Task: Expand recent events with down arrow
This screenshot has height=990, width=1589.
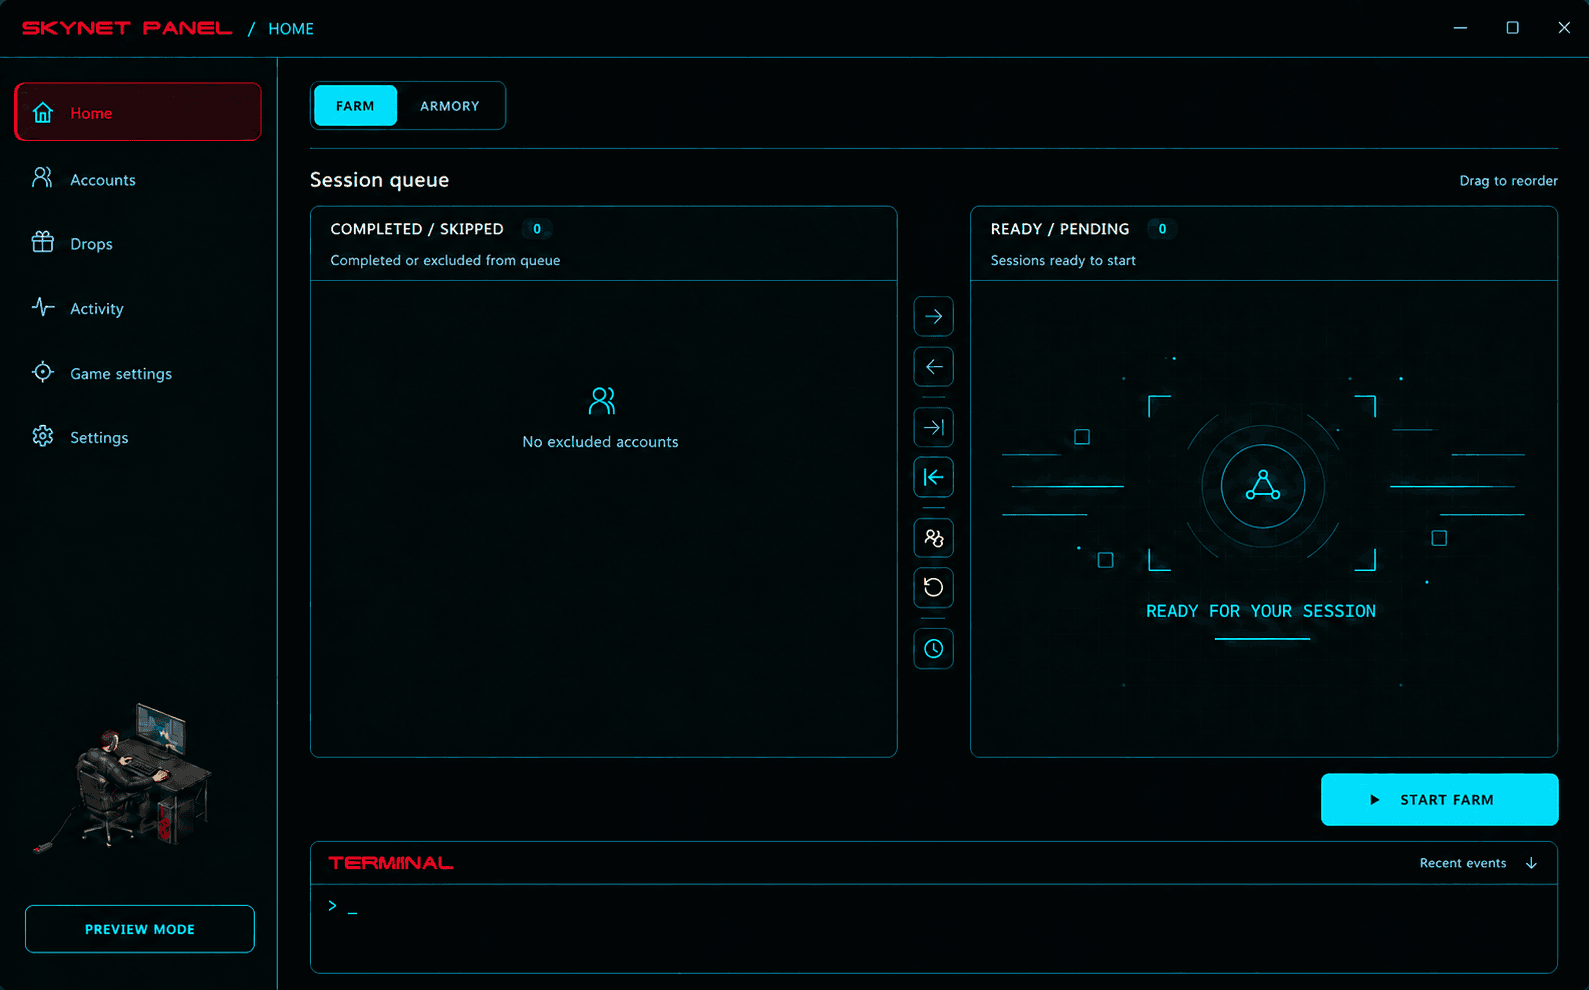Action: (1531, 863)
